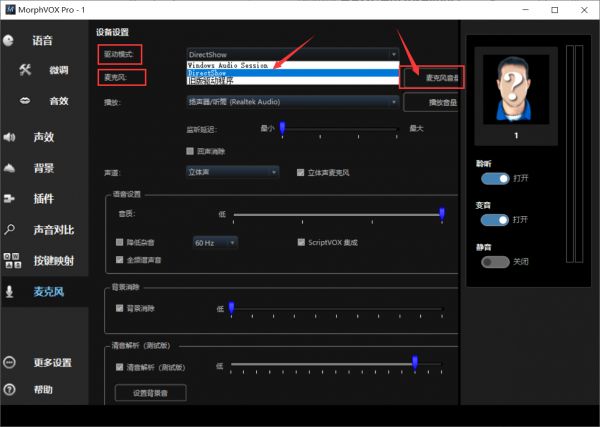Click the 帮助 question mark icon

[x=9, y=390]
